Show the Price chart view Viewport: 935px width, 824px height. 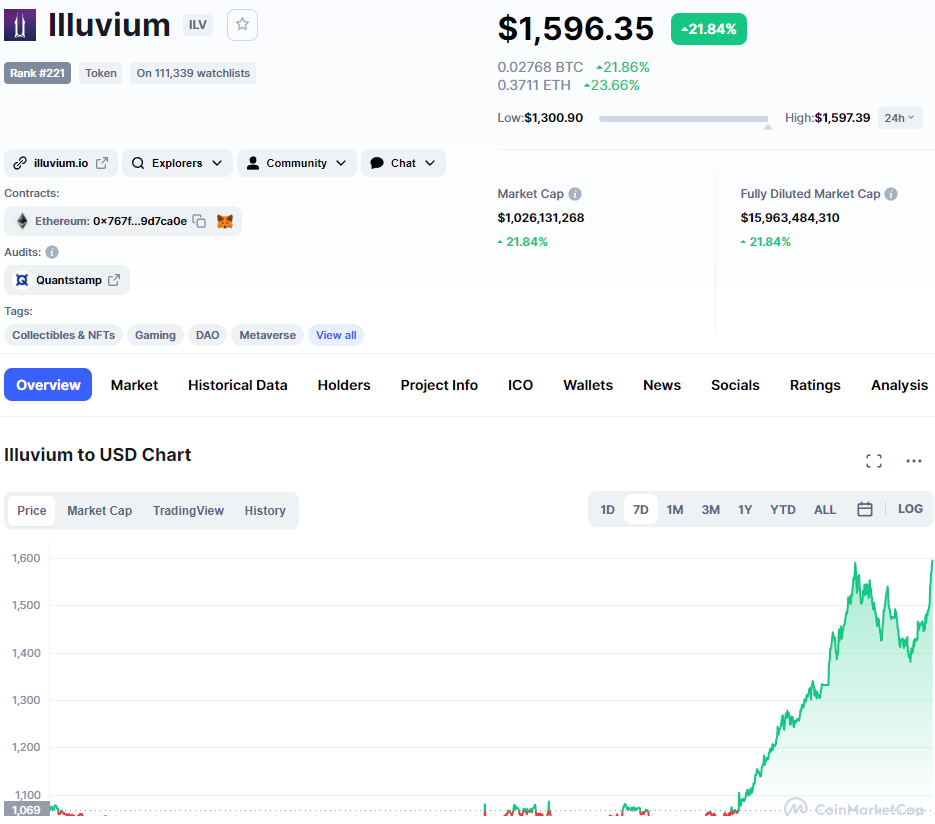32,511
